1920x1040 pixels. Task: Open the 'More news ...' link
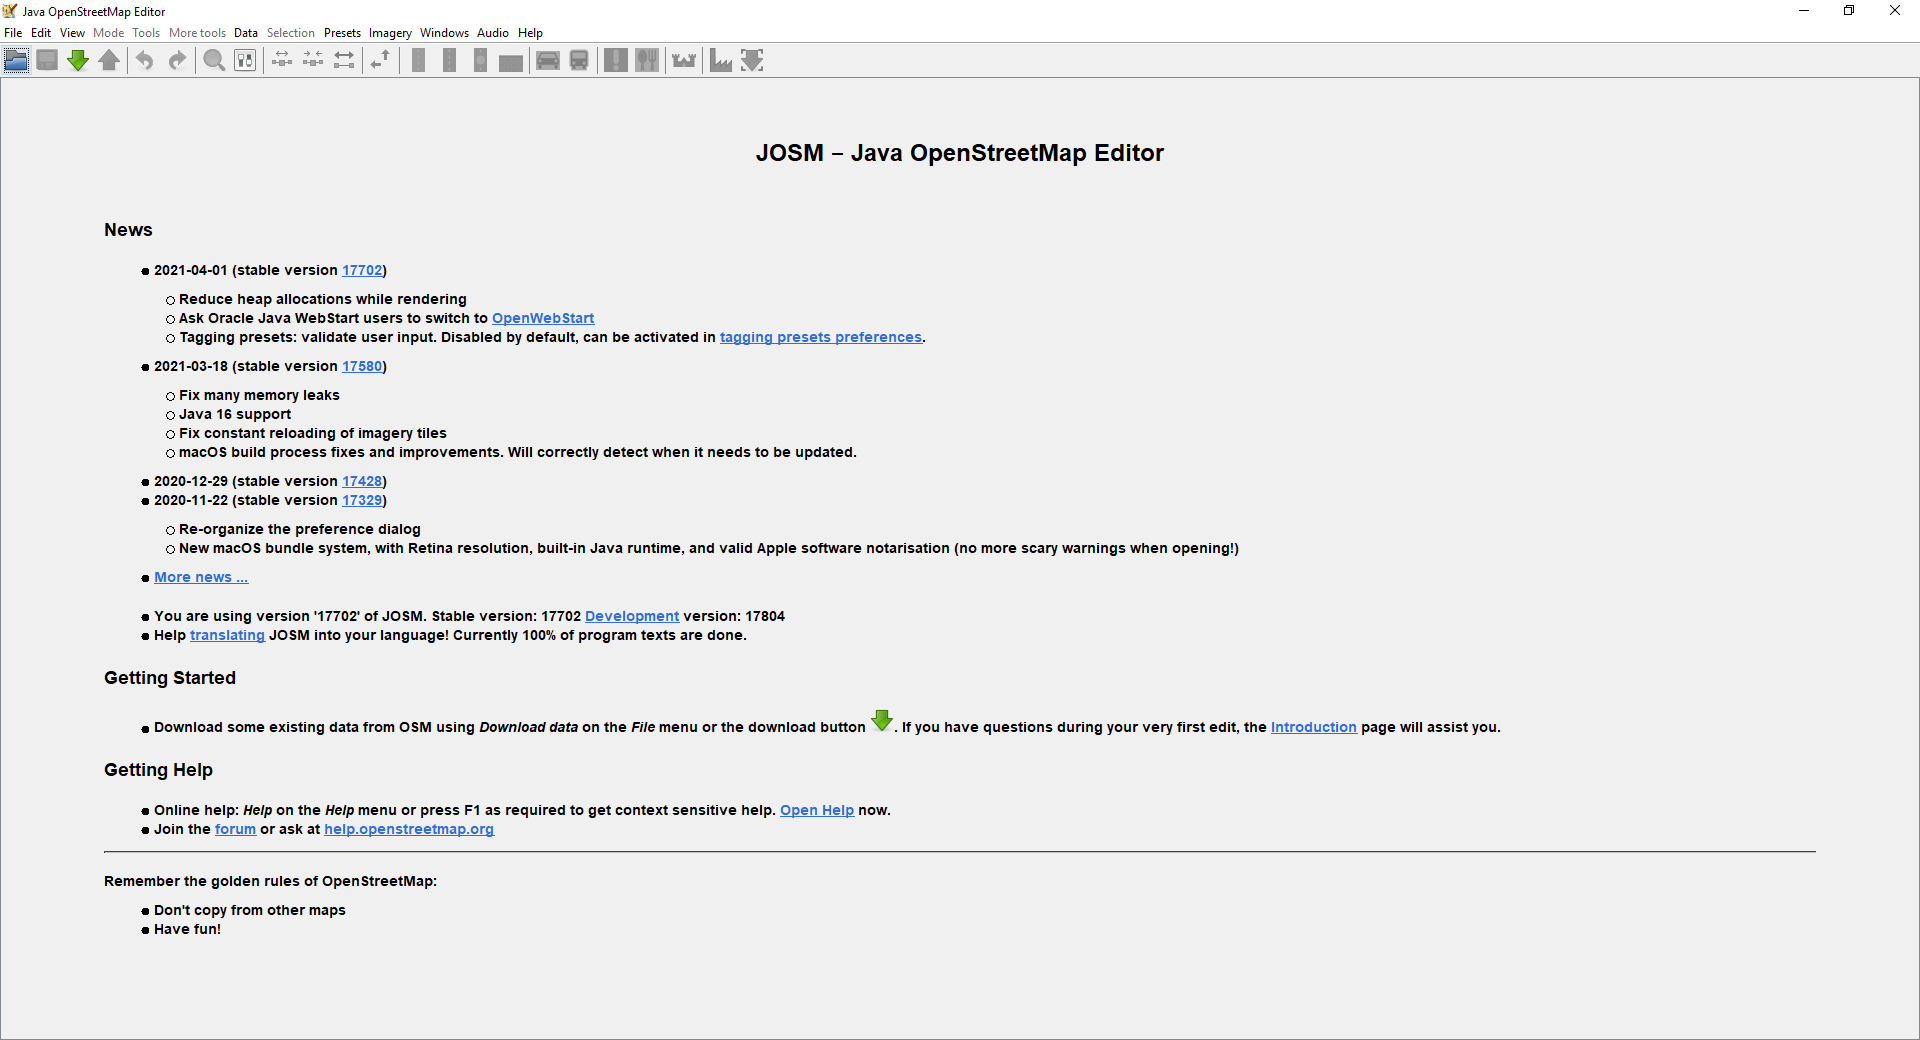(201, 577)
